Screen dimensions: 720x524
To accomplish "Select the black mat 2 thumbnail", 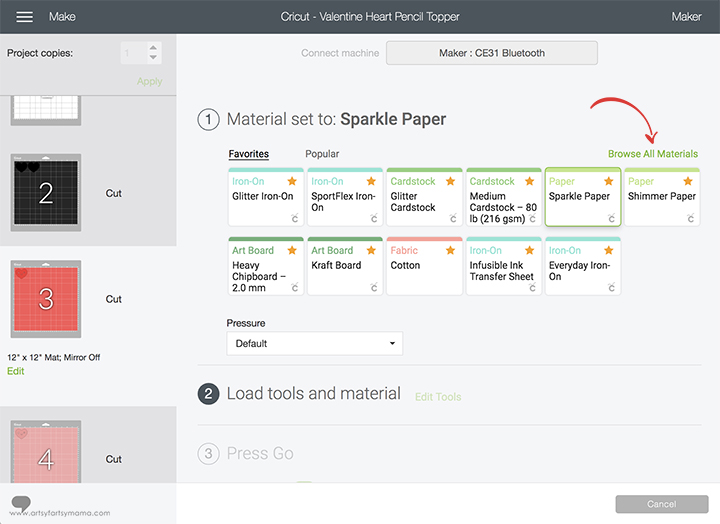I will point(46,192).
